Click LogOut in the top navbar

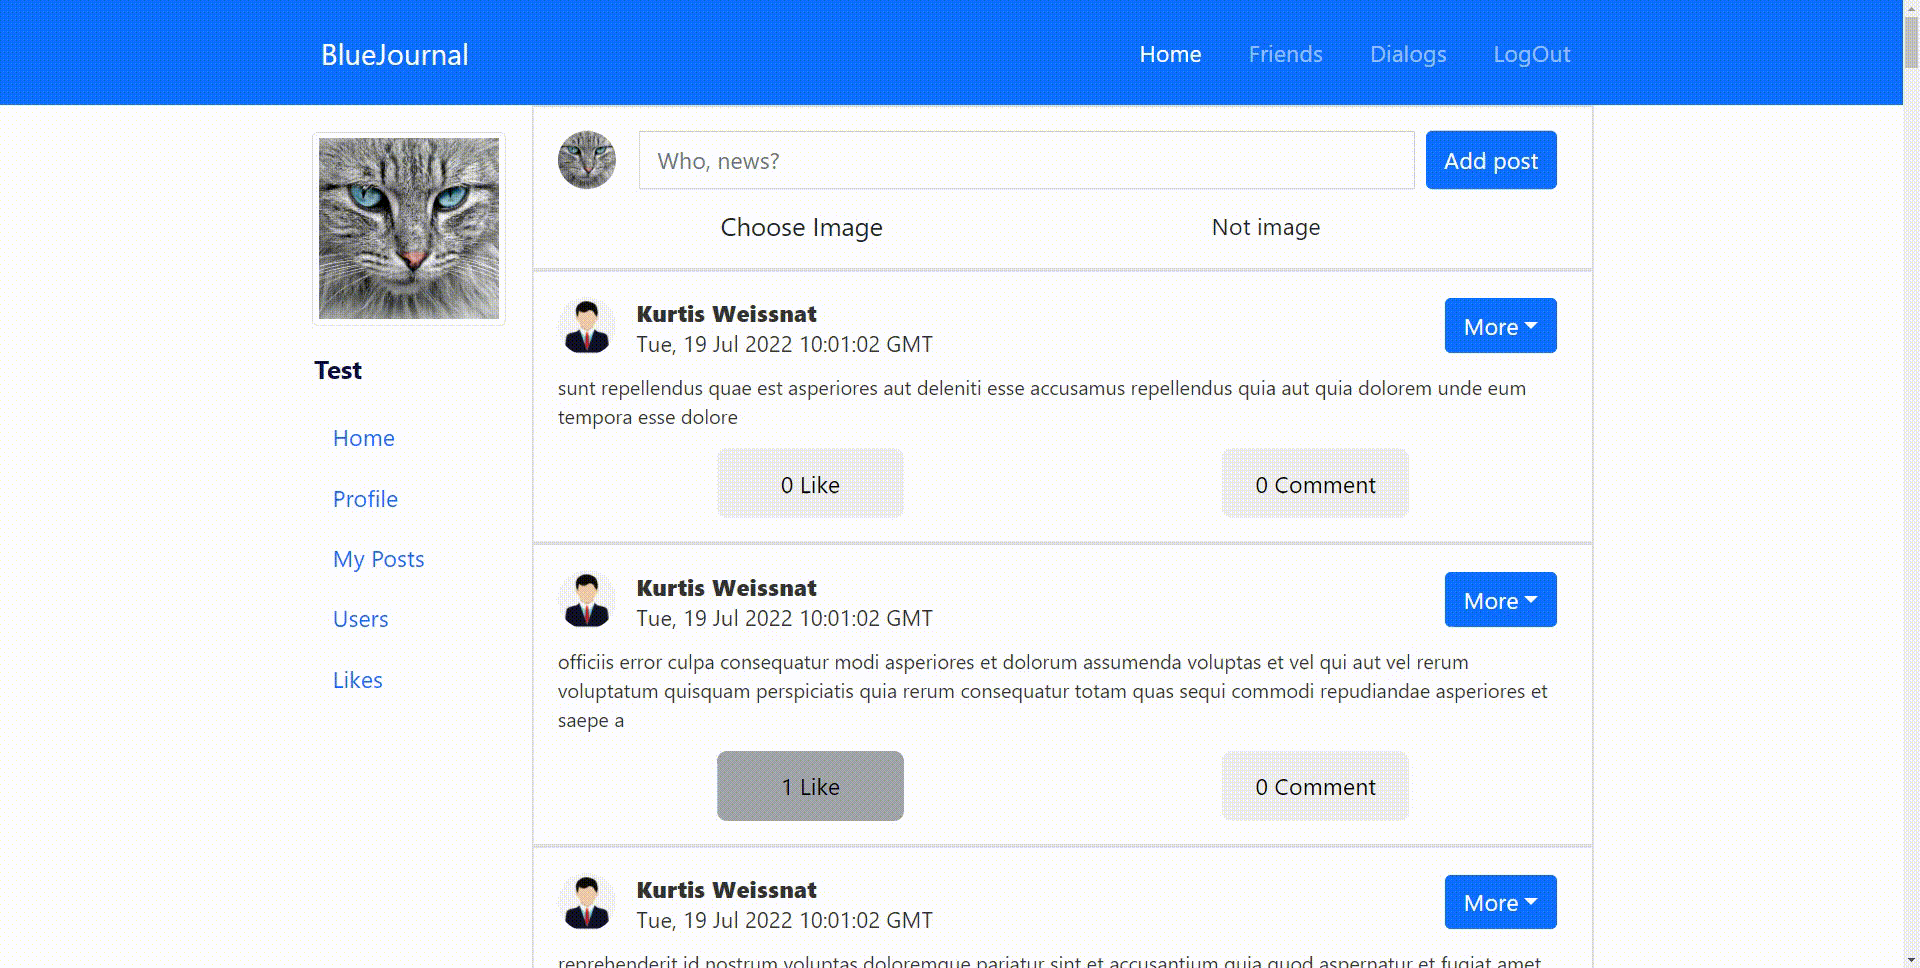point(1531,54)
